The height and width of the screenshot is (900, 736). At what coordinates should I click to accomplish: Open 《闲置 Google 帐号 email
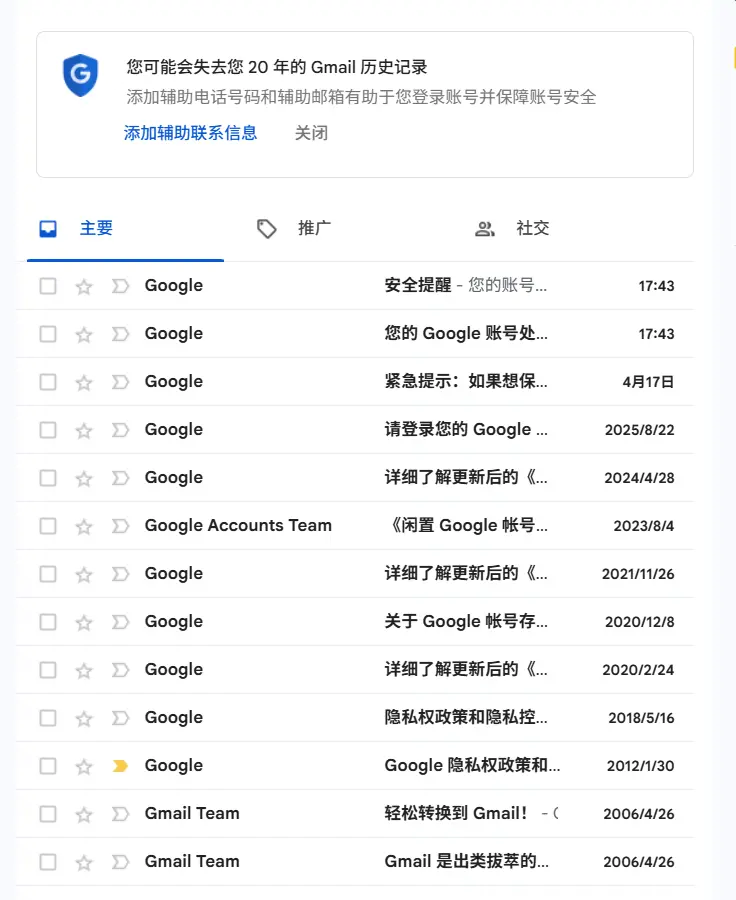(x=466, y=525)
